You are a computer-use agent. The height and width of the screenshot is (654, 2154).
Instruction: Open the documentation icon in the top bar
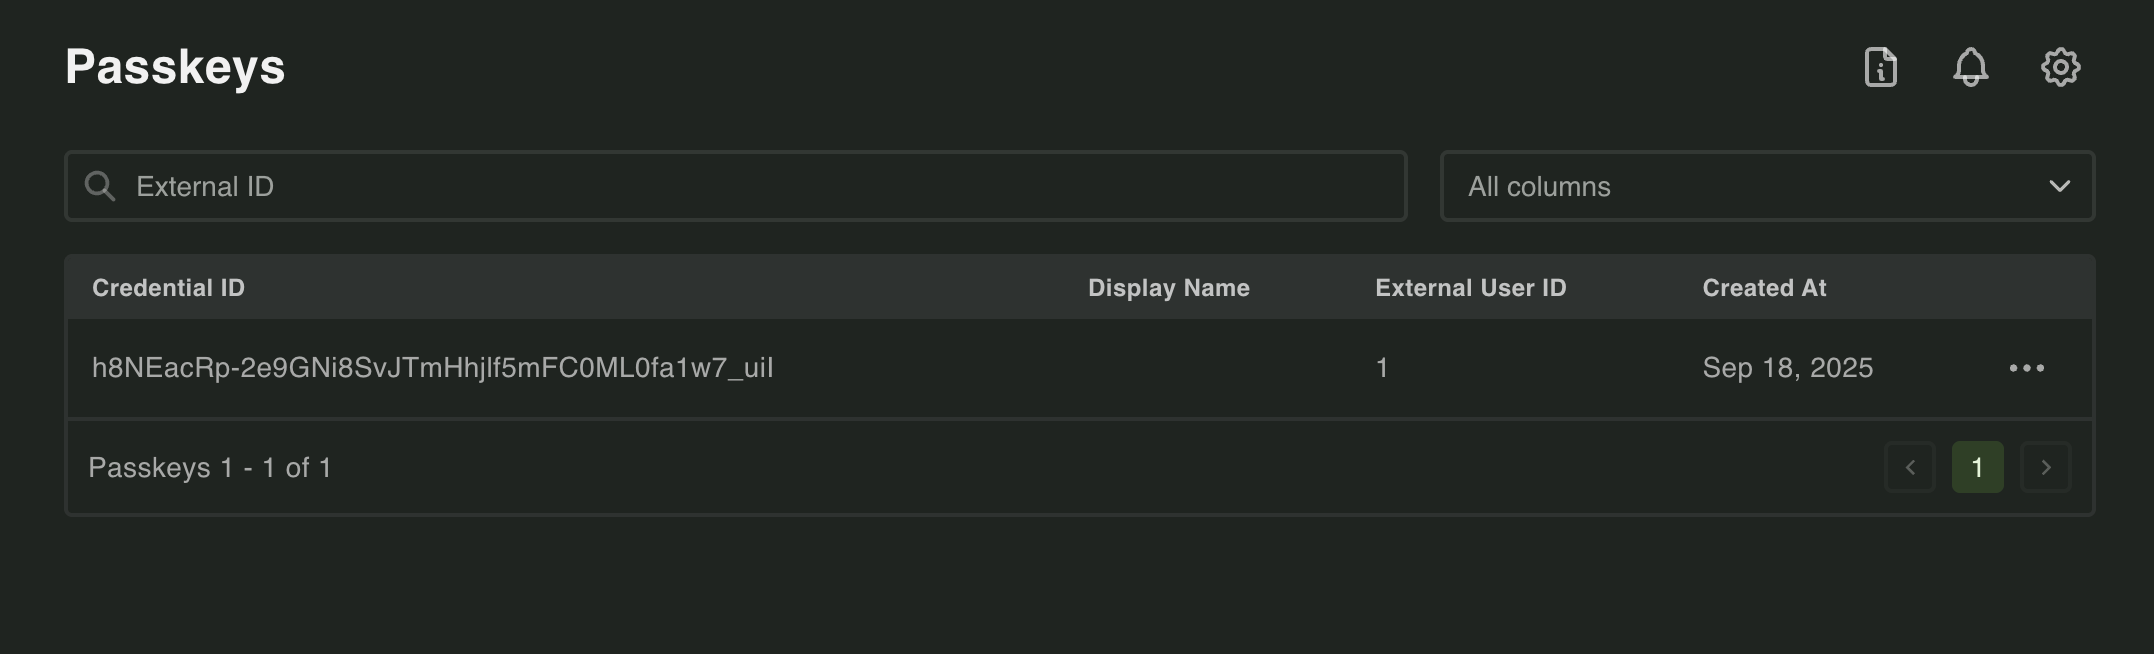pyautogui.click(x=1881, y=67)
